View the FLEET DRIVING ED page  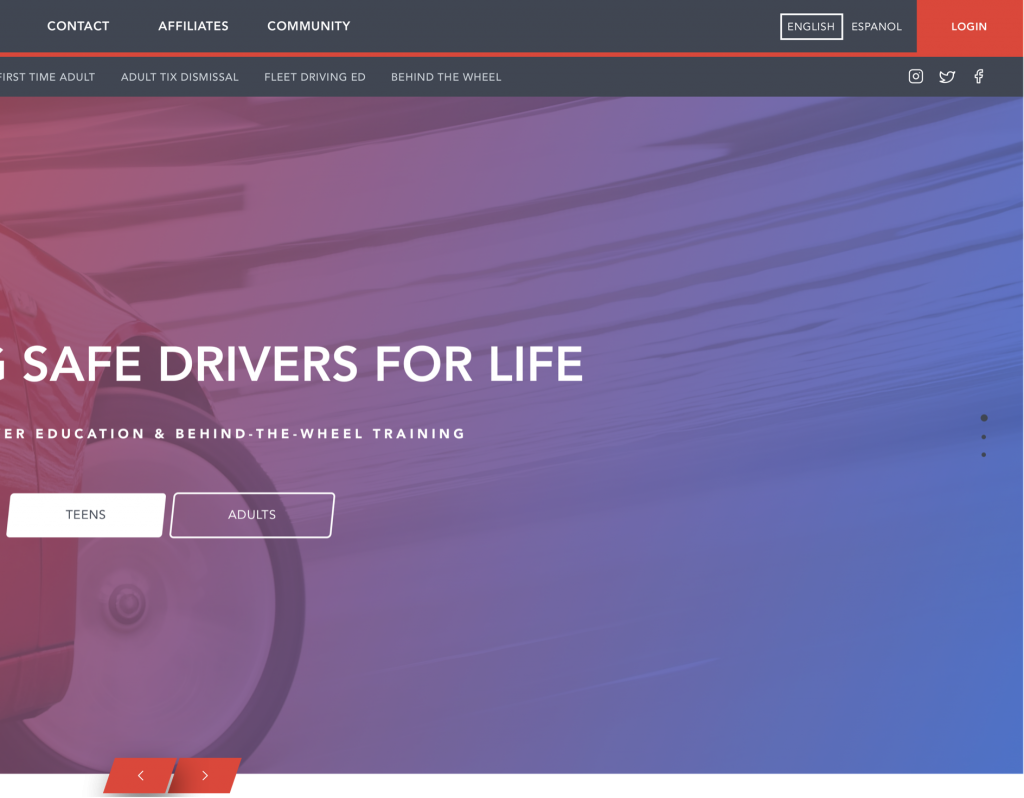click(314, 76)
